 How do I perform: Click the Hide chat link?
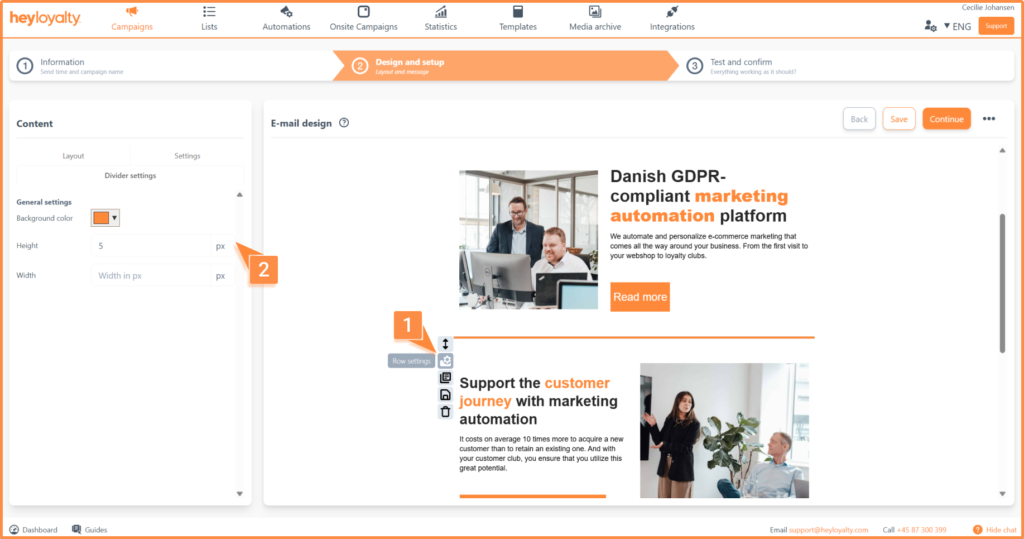(994, 529)
